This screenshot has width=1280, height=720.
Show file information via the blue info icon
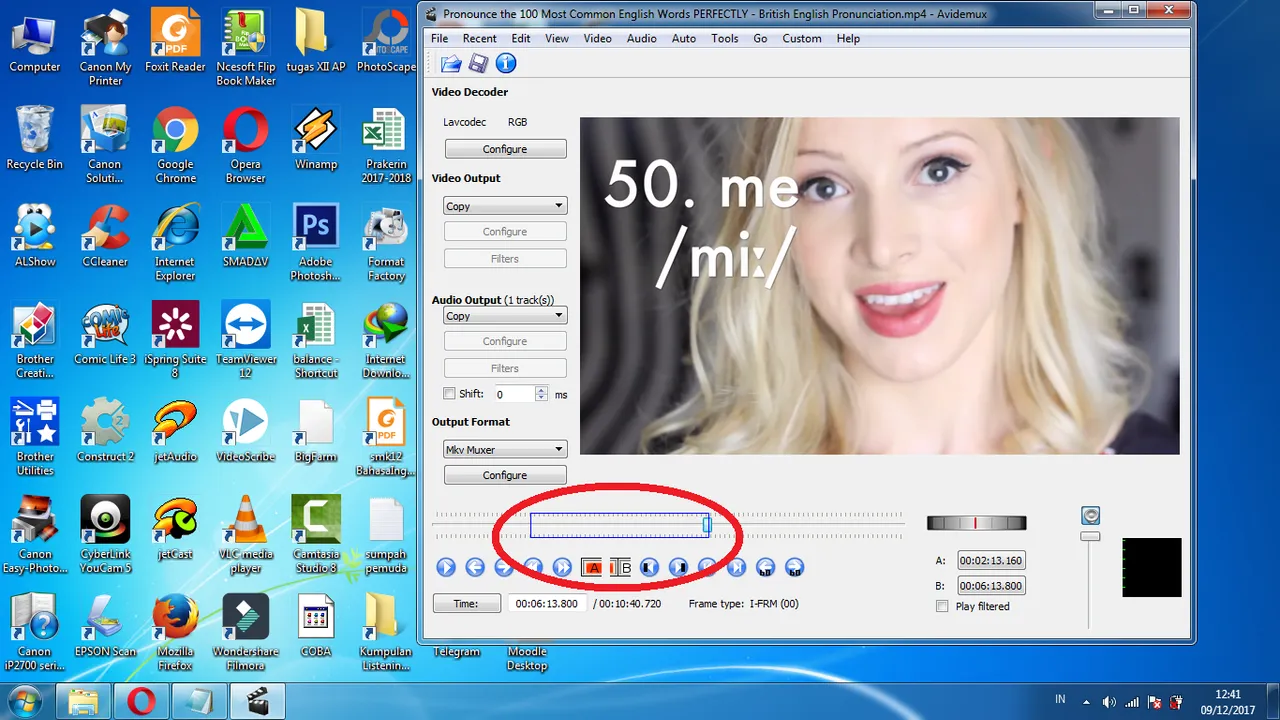pyautogui.click(x=506, y=64)
